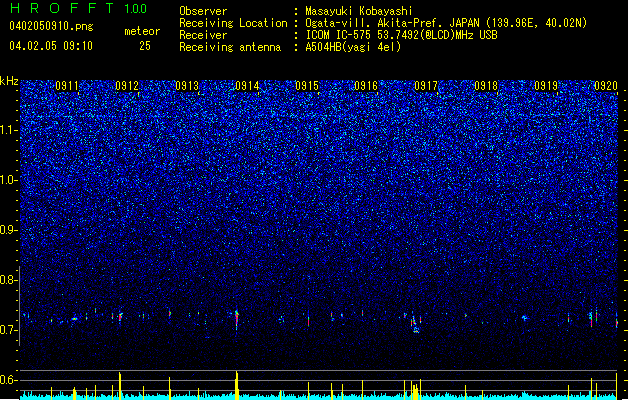Image resolution: width=629 pixels, height=400 pixels.
Task: Click the kHz axis unit label
Action: pos(9,81)
